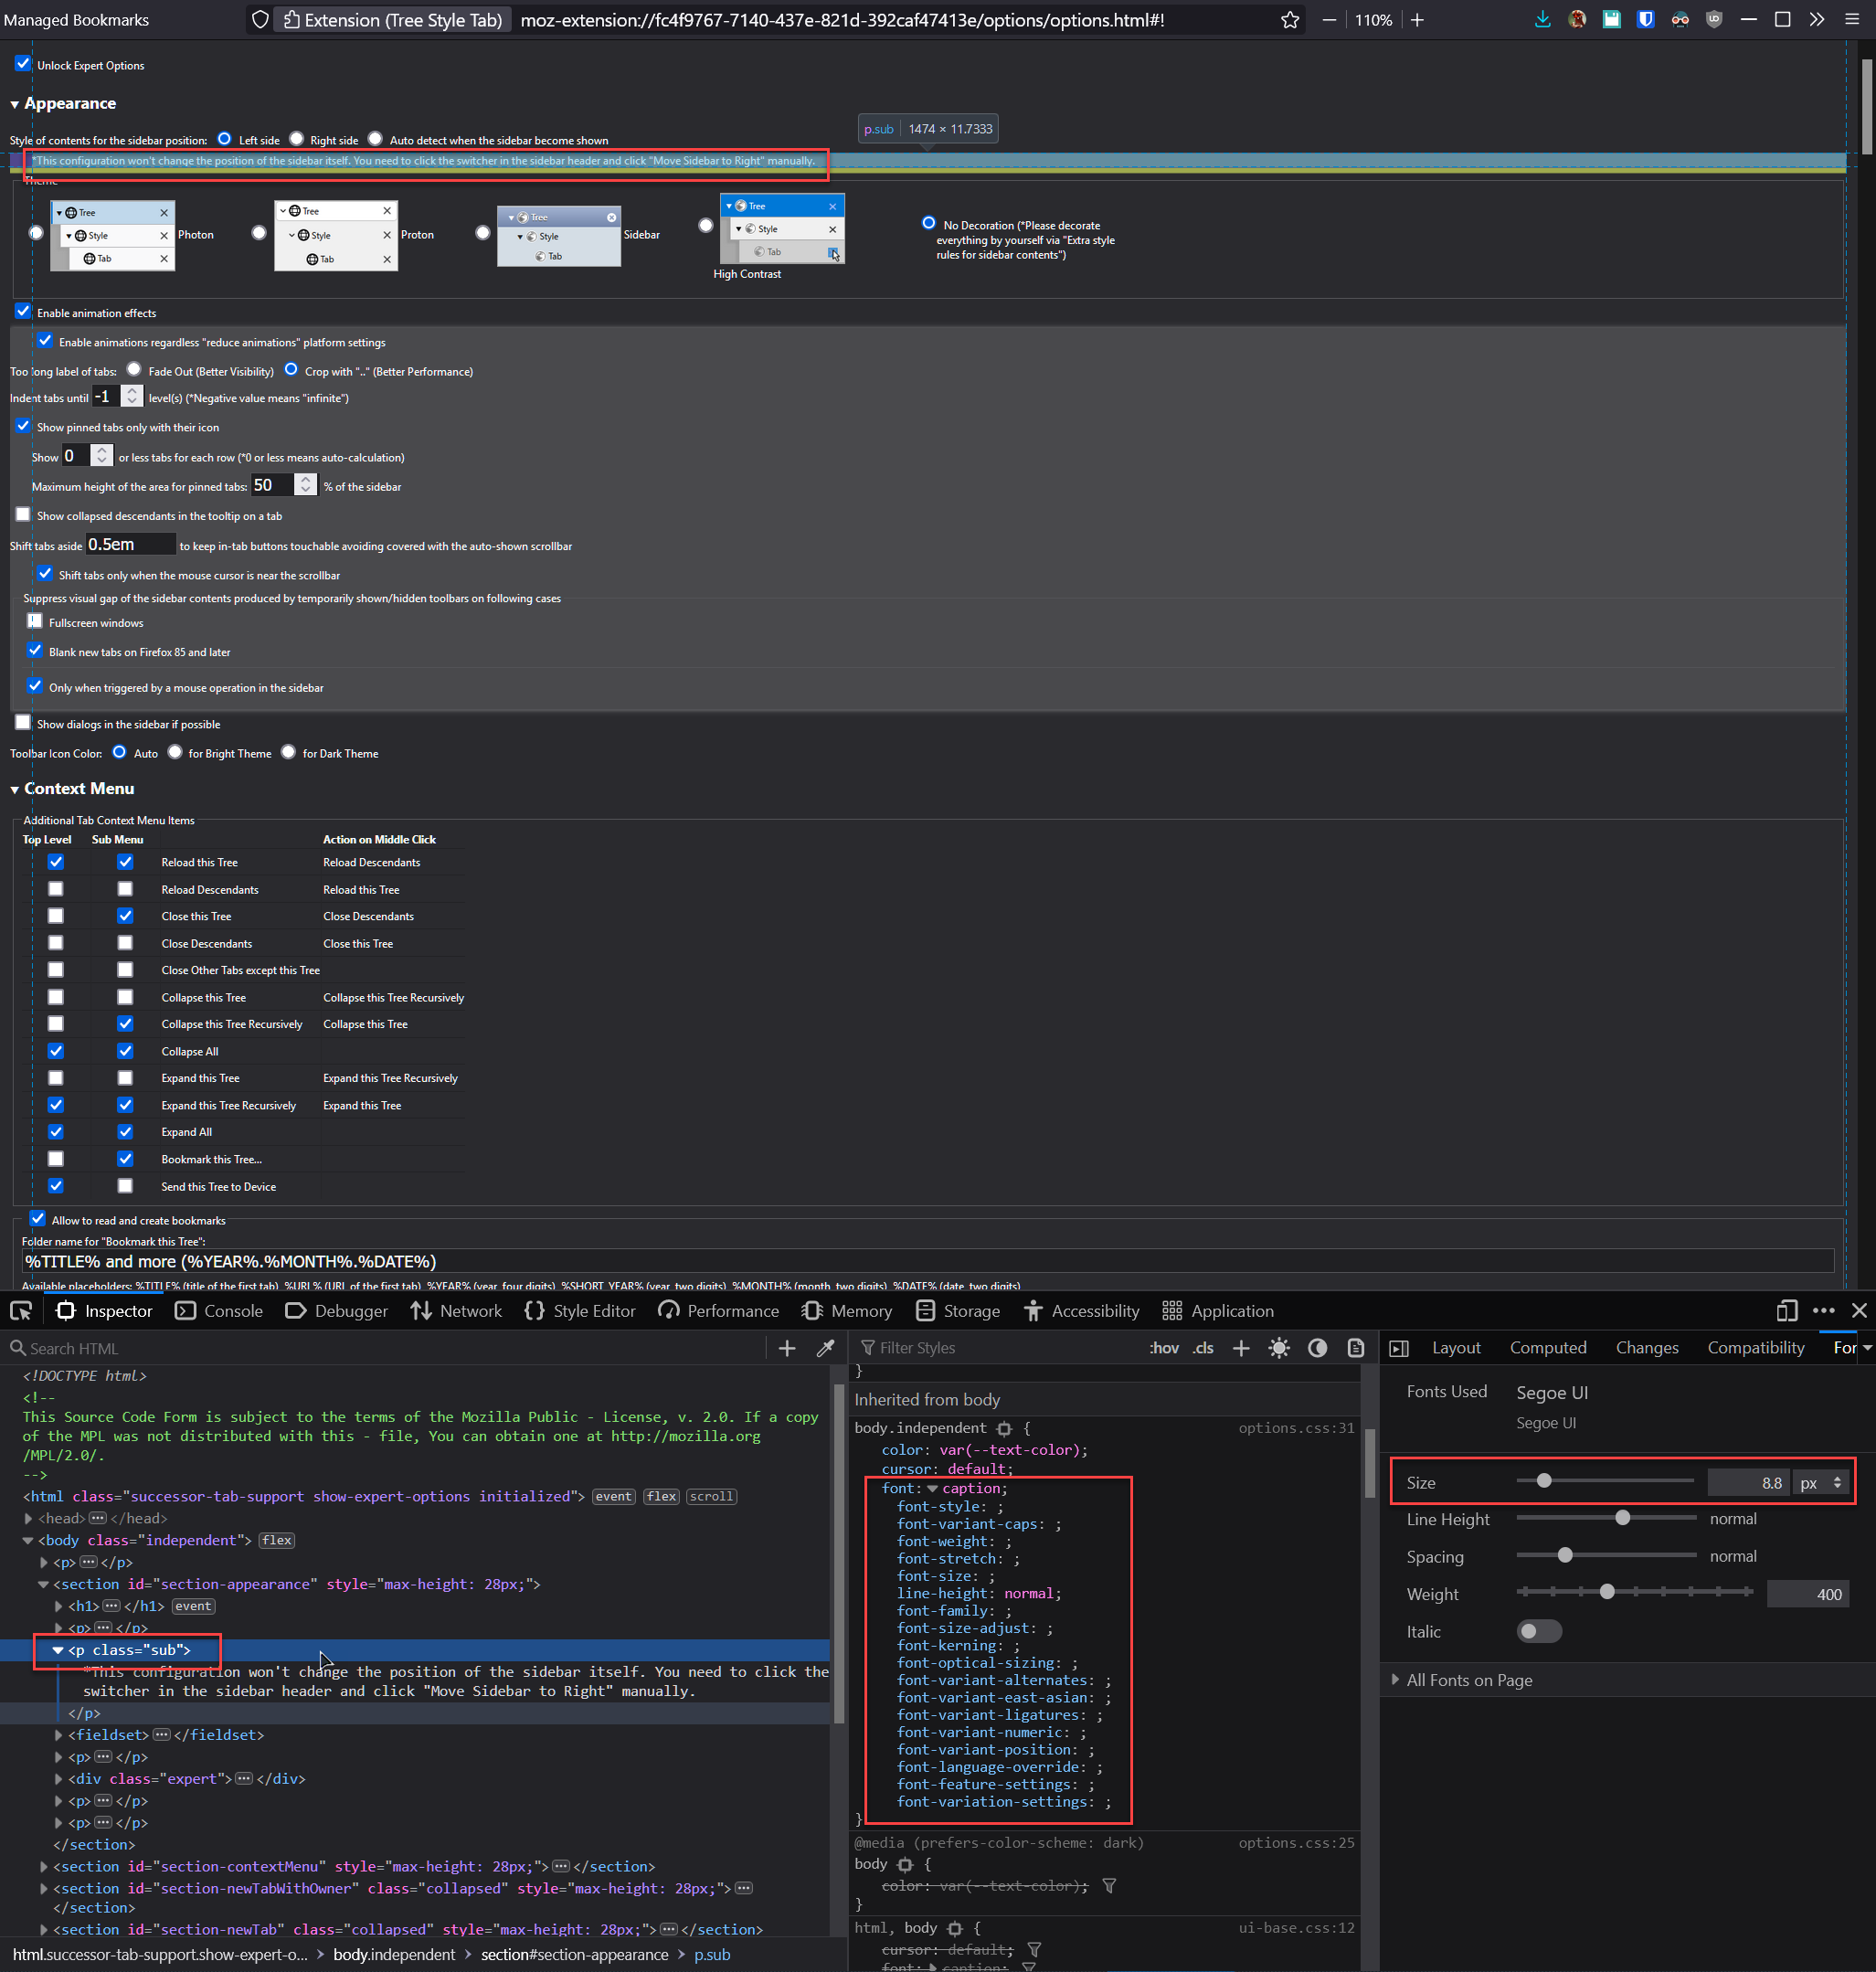Adjust the font Weight slider
Screen dimensions: 1876x1972
pos(1635,1592)
